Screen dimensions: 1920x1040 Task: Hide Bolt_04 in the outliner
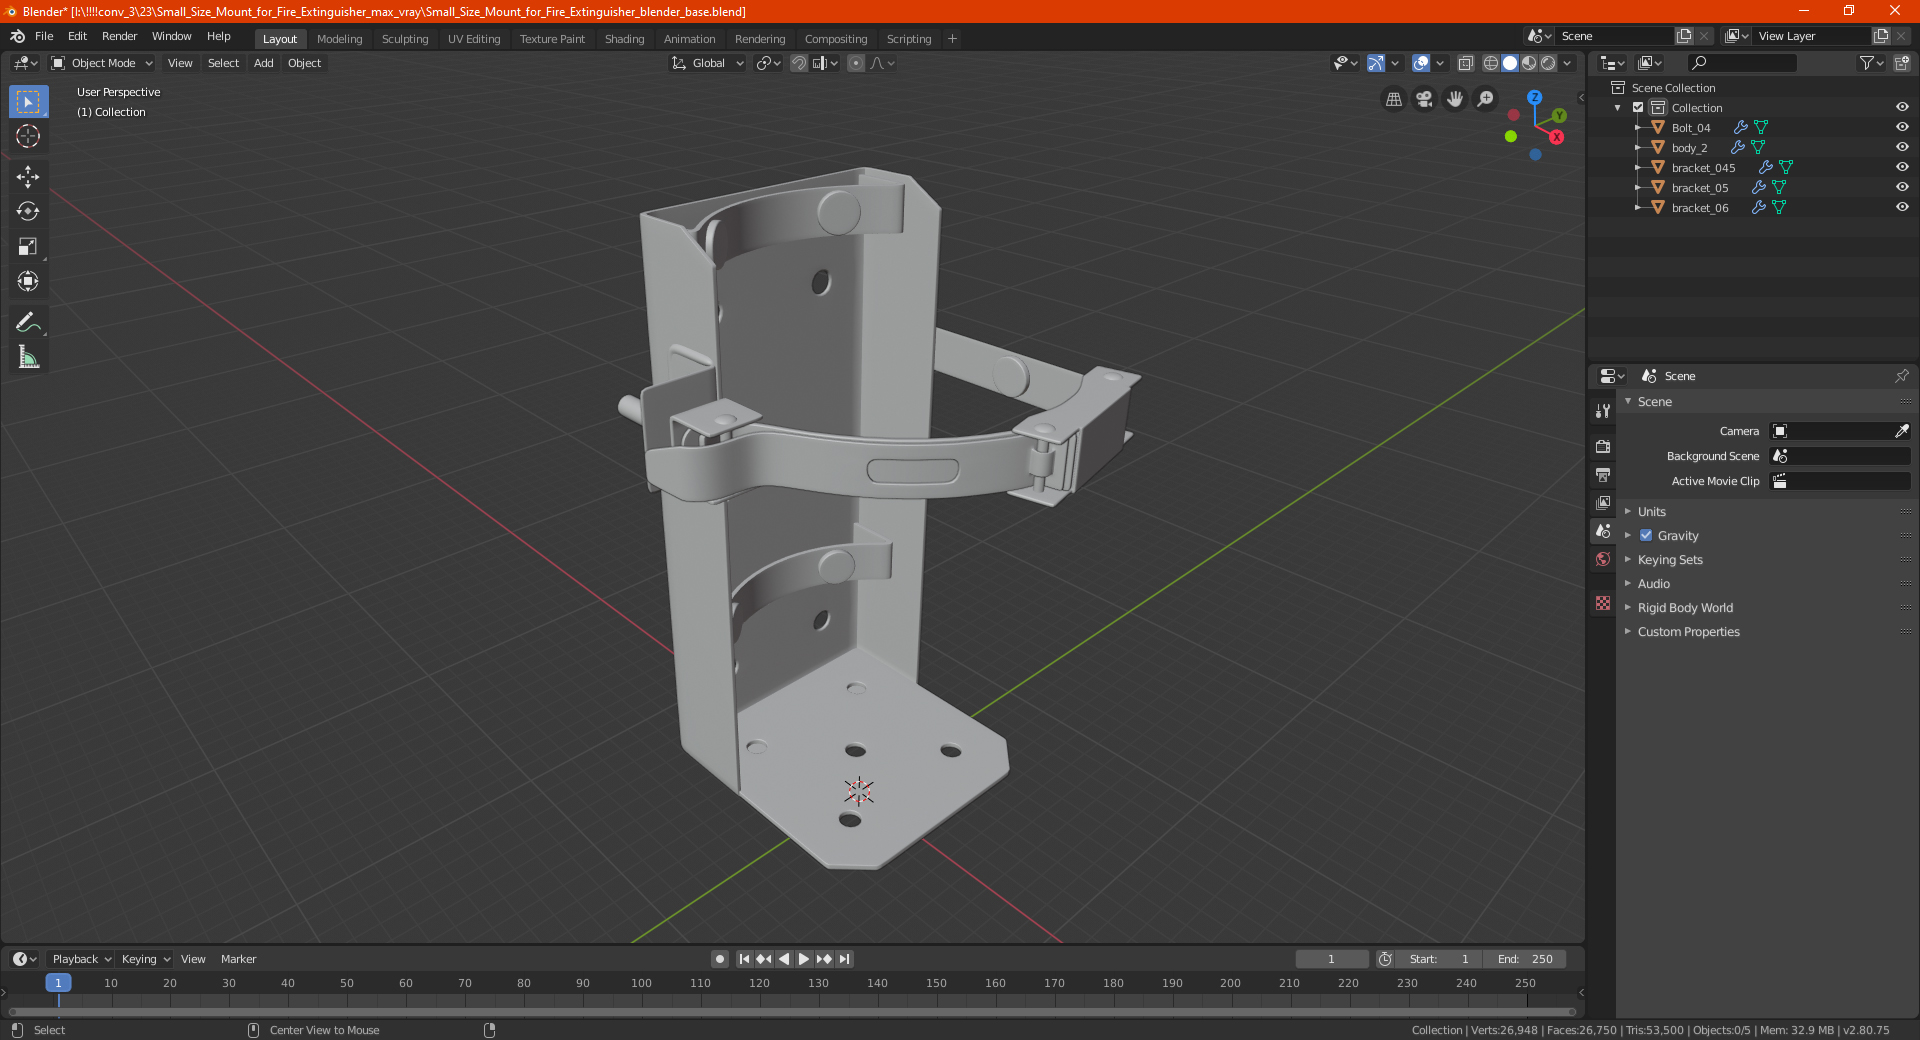(1902, 127)
